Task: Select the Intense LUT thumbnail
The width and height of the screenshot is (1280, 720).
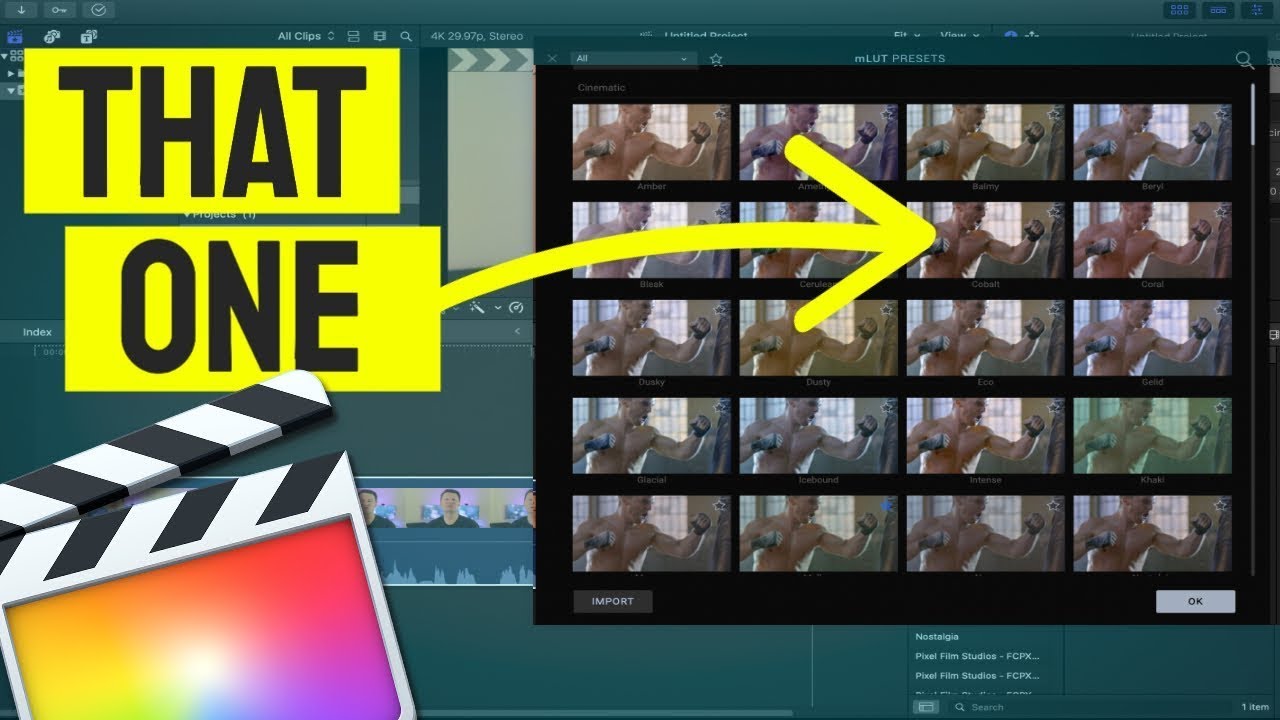Action: (985, 436)
